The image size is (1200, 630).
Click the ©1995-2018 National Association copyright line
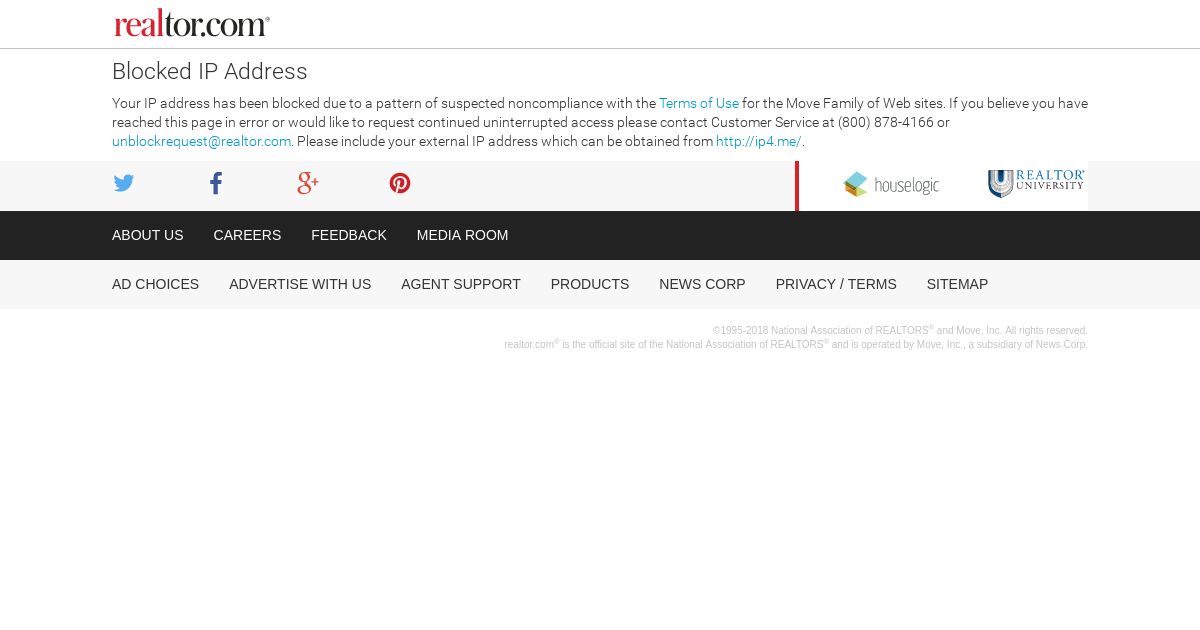[900, 330]
